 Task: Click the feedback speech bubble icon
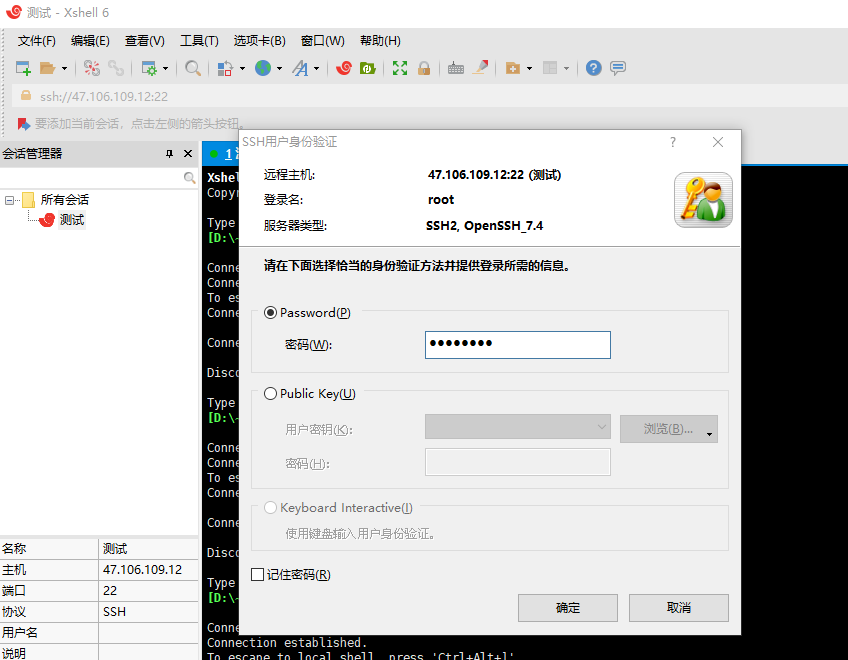[618, 68]
